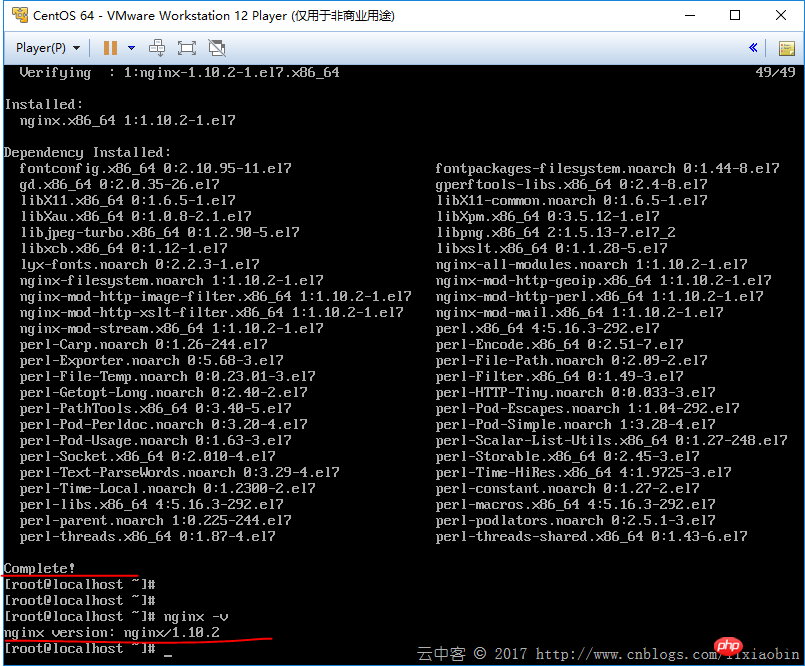Pause the virtual machine with the orange pause icon
Image resolution: width=805 pixels, height=666 pixels.
(110, 48)
